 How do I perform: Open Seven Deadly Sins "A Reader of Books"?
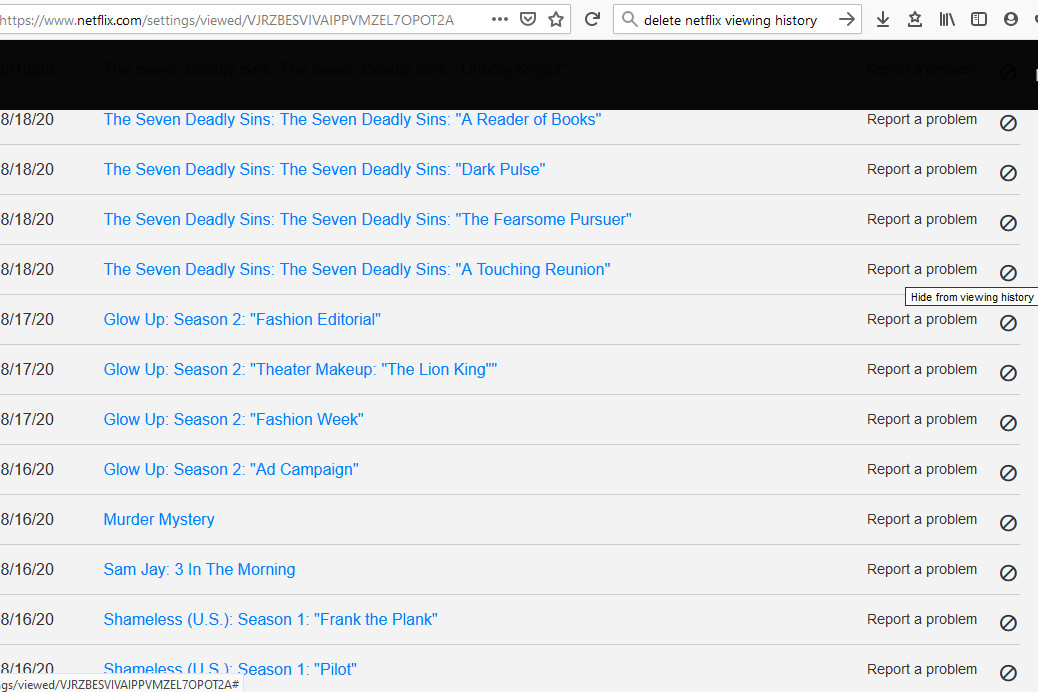click(352, 119)
